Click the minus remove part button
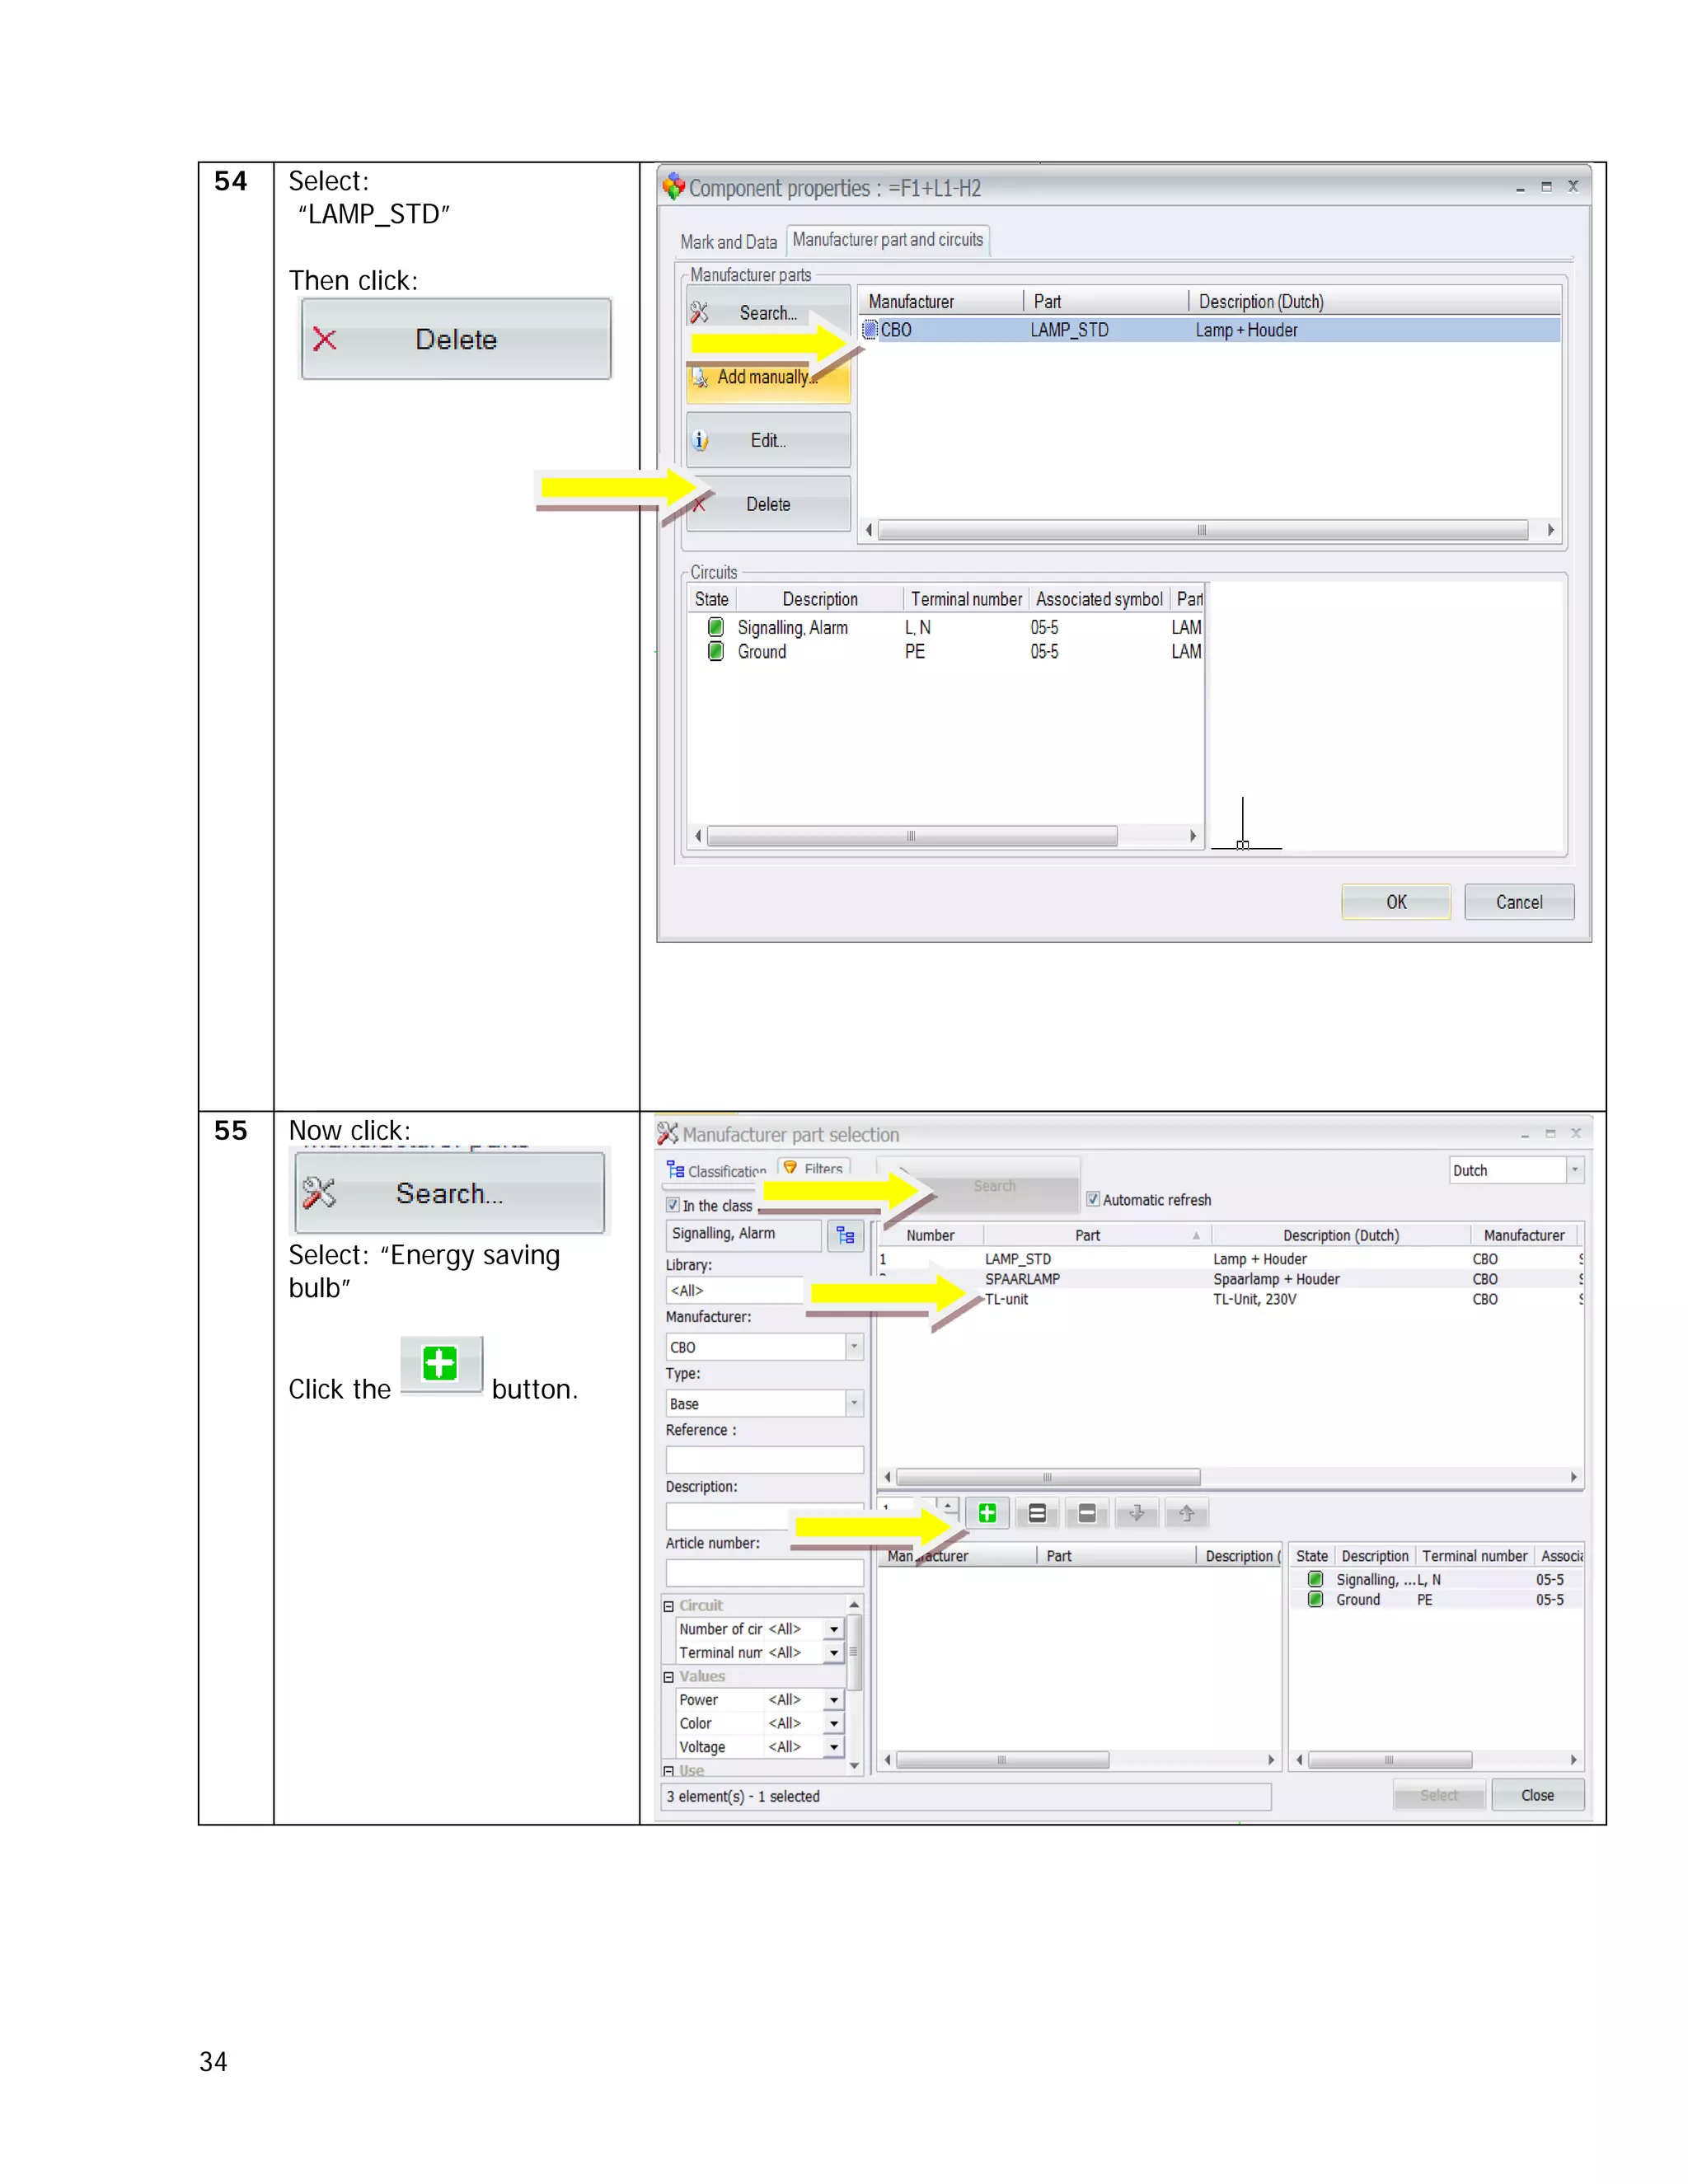This screenshot has width=1688, height=2184. click(x=1087, y=1513)
